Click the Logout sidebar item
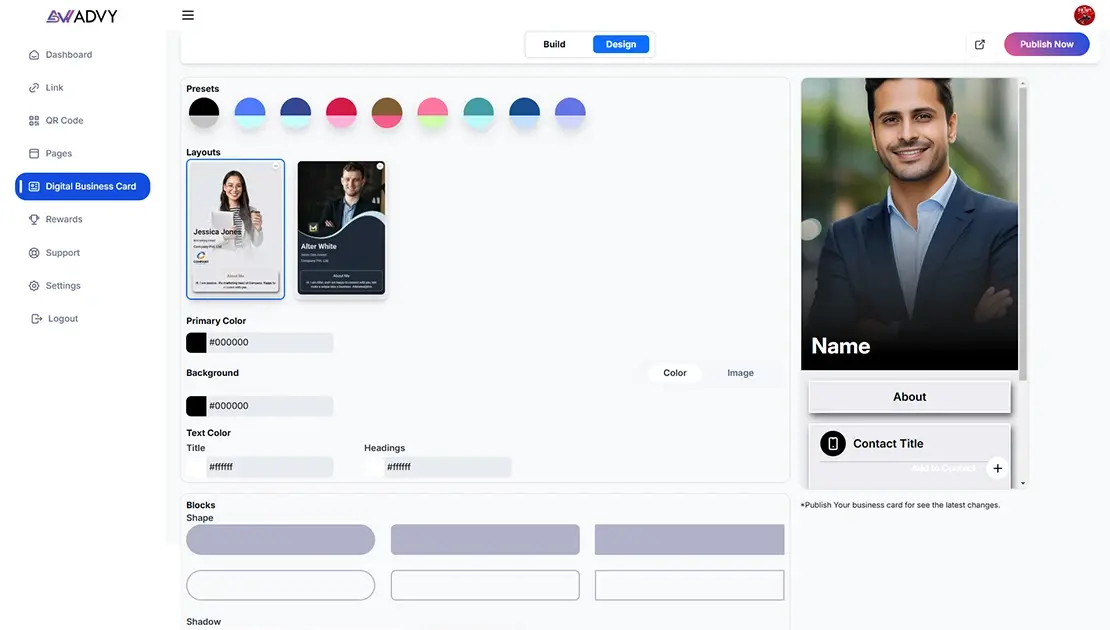Screen dimensions: 1110x630 coord(62,319)
